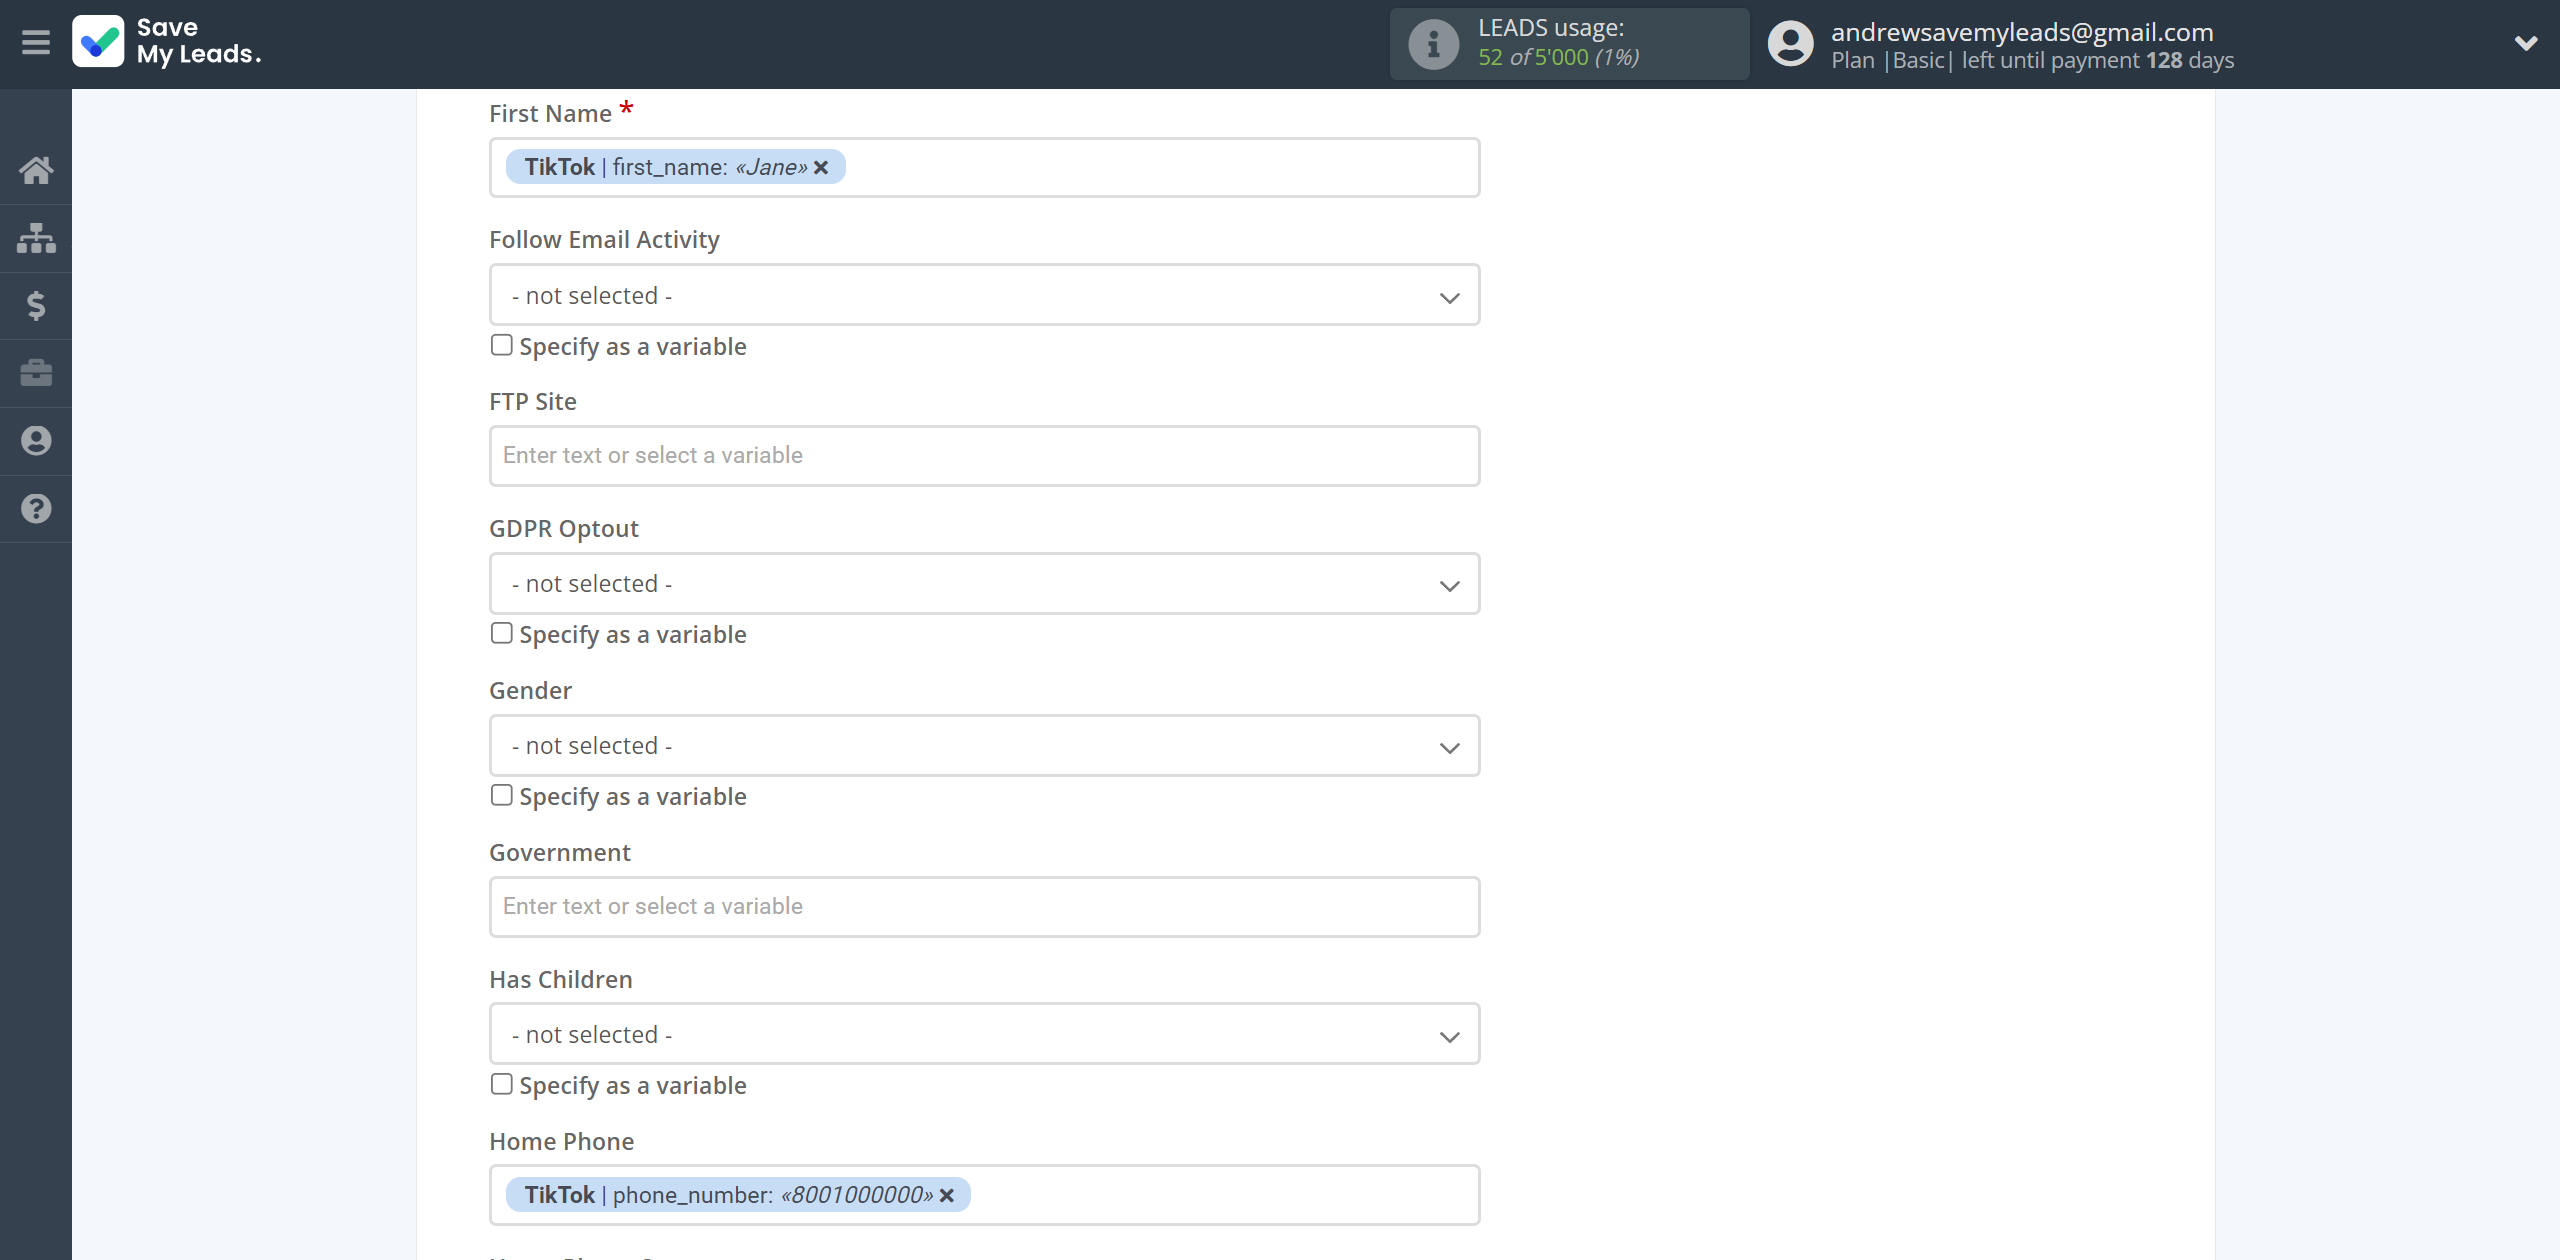The width and height of the screenshot is (2560, 1260).
Task: Toggle Specify as a variable for GDPR Optout
Action: (x=500, y=633)
